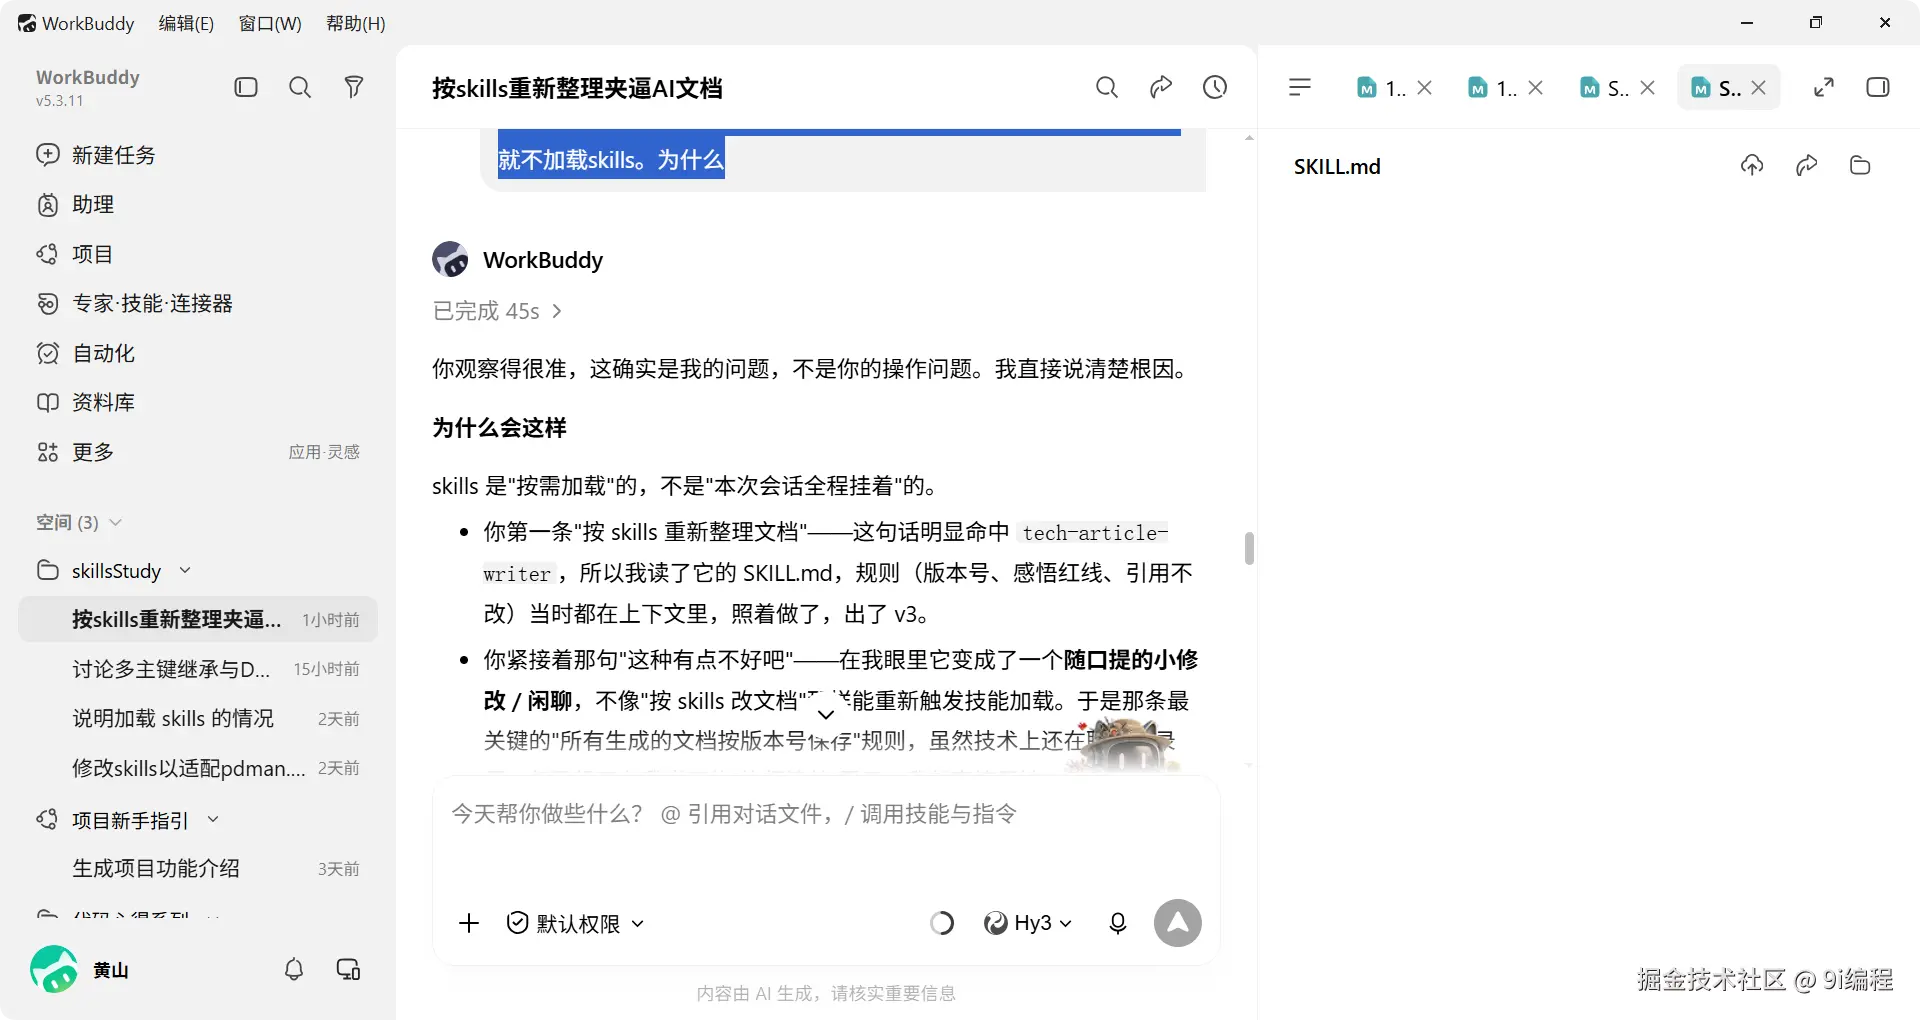Start voice input microphone
Viewport: 1920px width, 1020px height.
(1118, 923)
